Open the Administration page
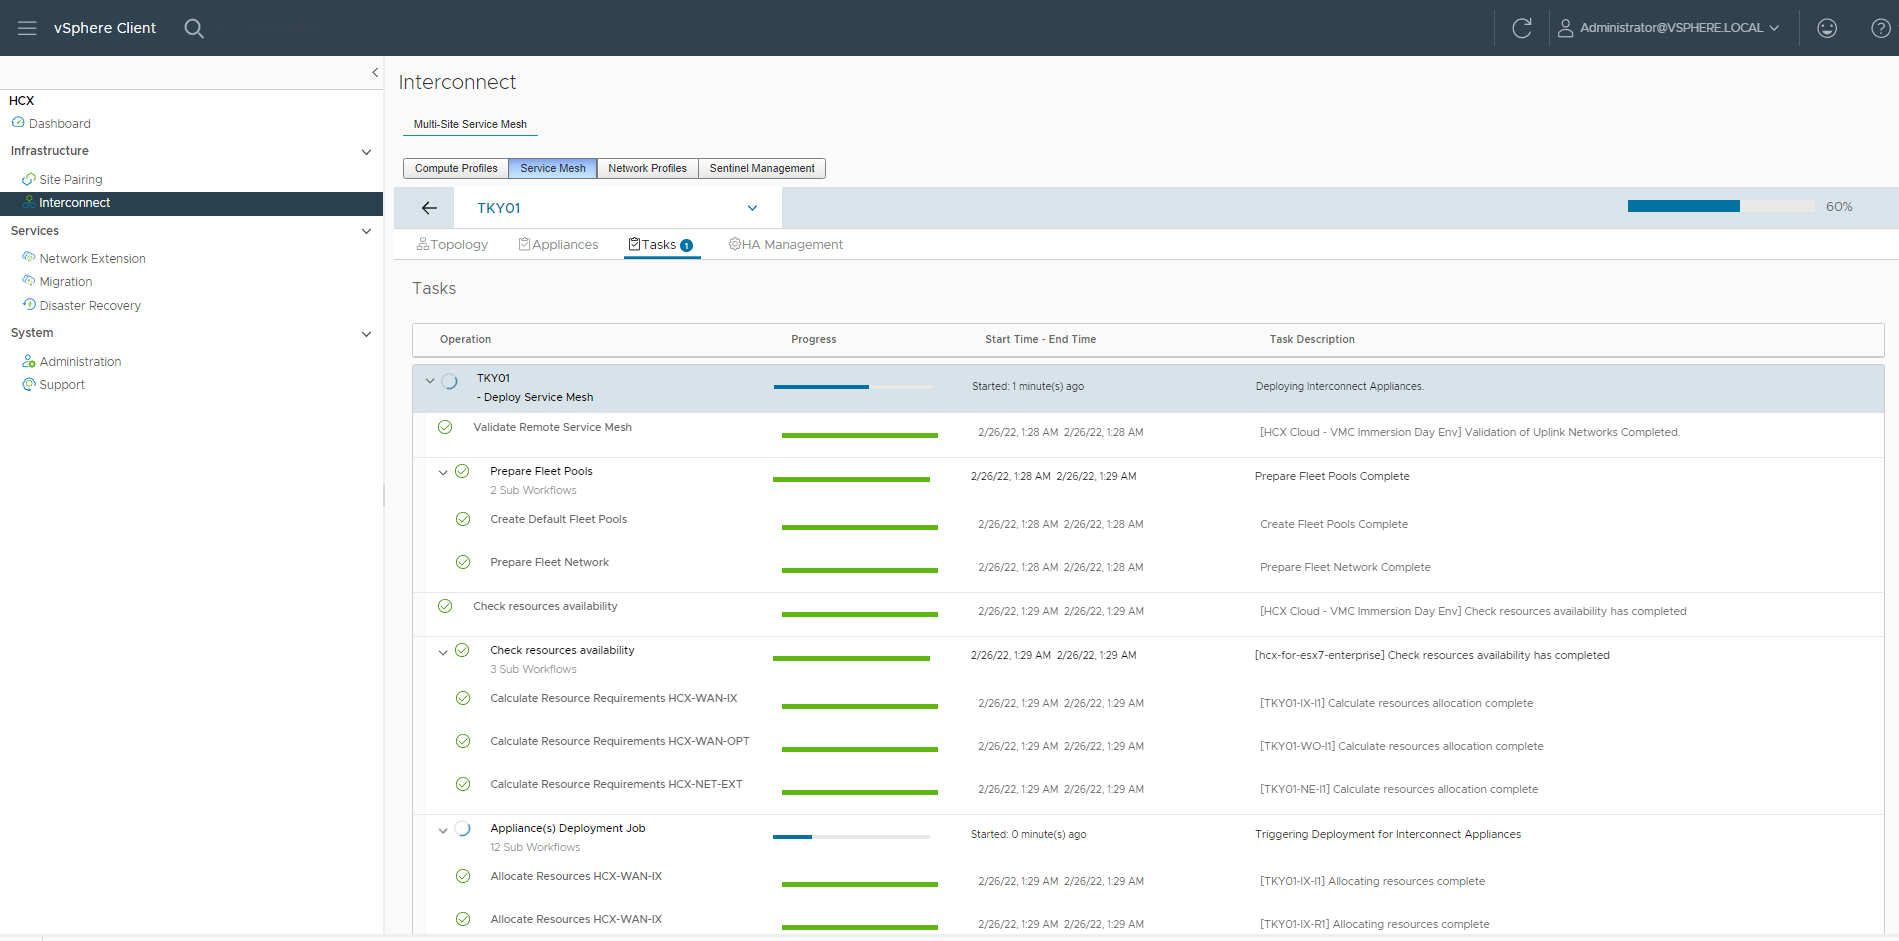This screenshot has height=941, width=1899. click(81, 362)
